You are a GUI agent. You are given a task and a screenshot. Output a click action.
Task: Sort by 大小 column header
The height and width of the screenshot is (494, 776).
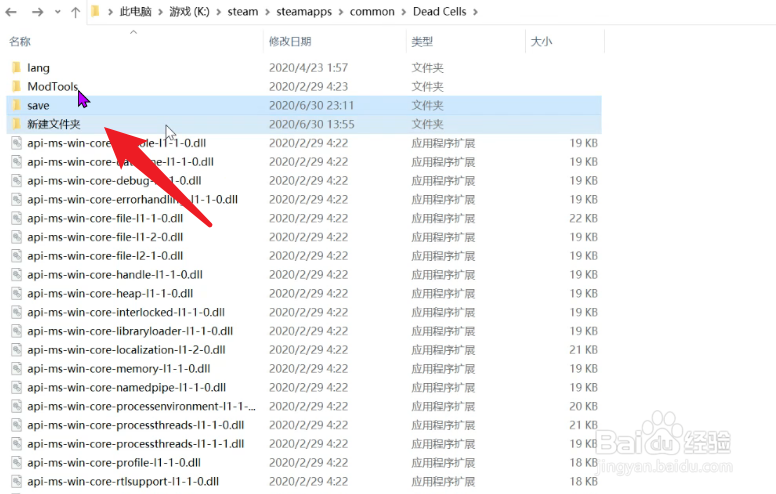coord(541,42)
